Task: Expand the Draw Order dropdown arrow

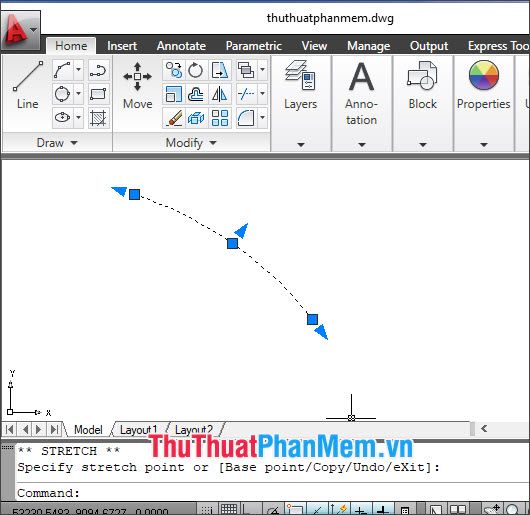Action: tap(262, 70)
